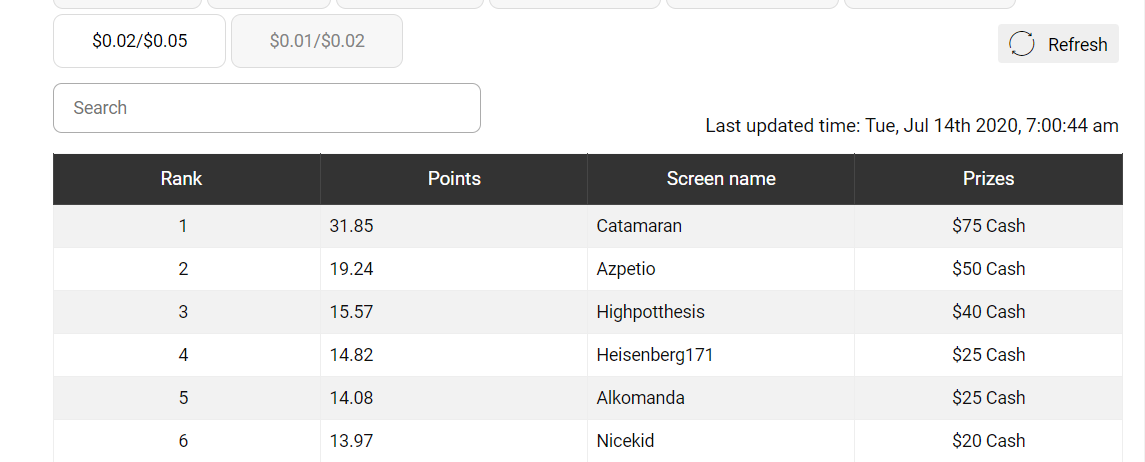Click the Points column header
1145x462 pixels.
pyautogui.click(x=454, y=179)
